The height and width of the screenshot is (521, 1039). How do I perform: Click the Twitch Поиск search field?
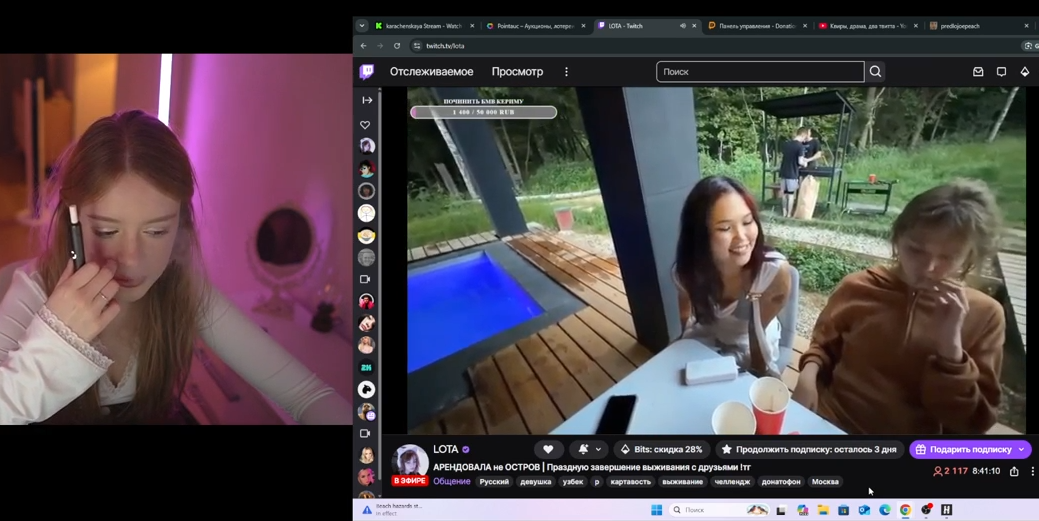pyautogui.click(x=760, y=72)
